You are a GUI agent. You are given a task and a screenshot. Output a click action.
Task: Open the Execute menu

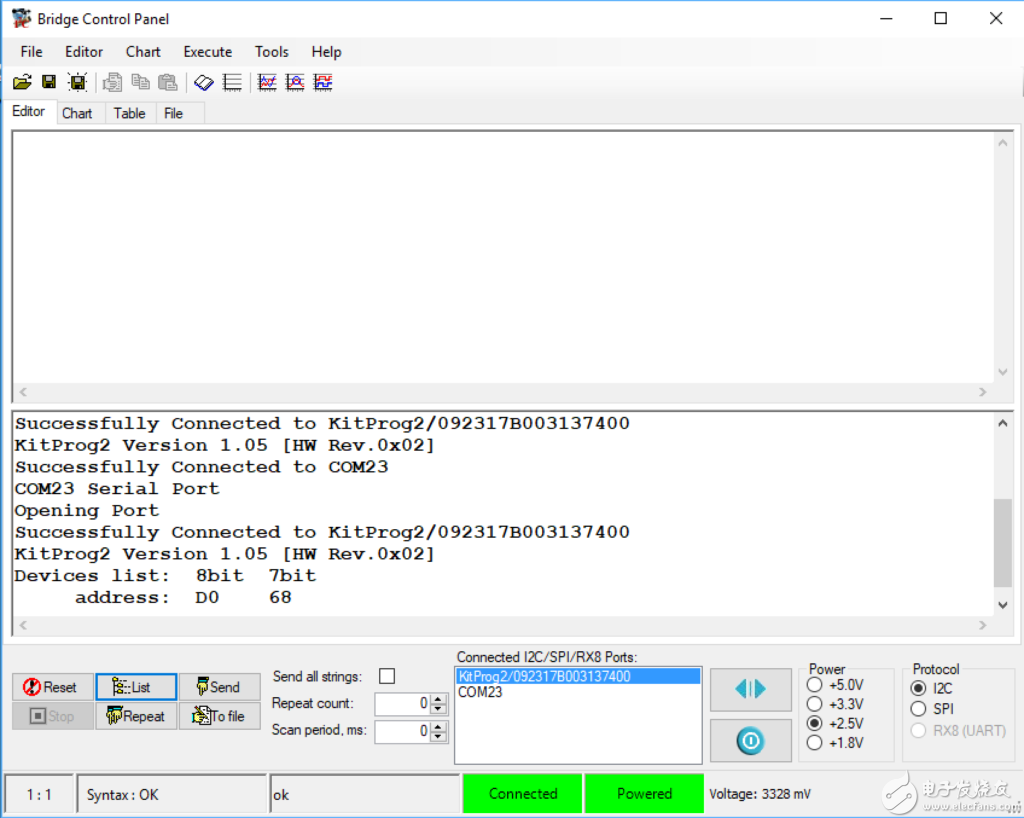208,52
